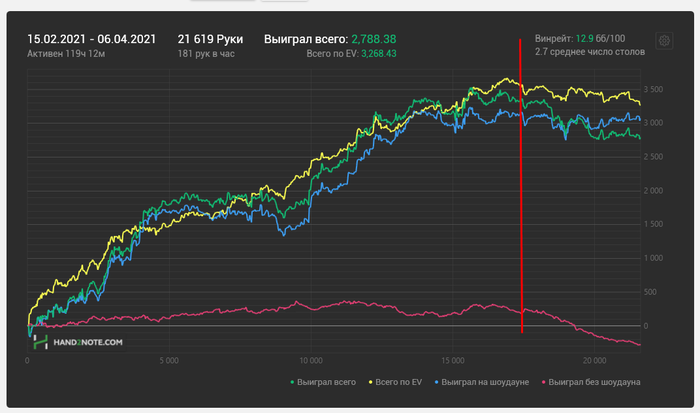Click the 10 000 x-axis label

[x=311, y=360]
